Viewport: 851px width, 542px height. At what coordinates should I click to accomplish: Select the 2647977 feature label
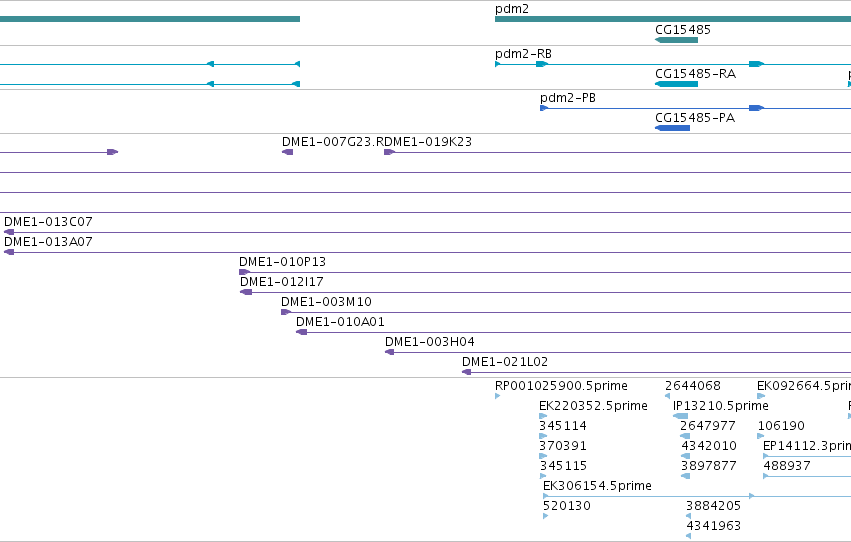(x=708, y=426)
